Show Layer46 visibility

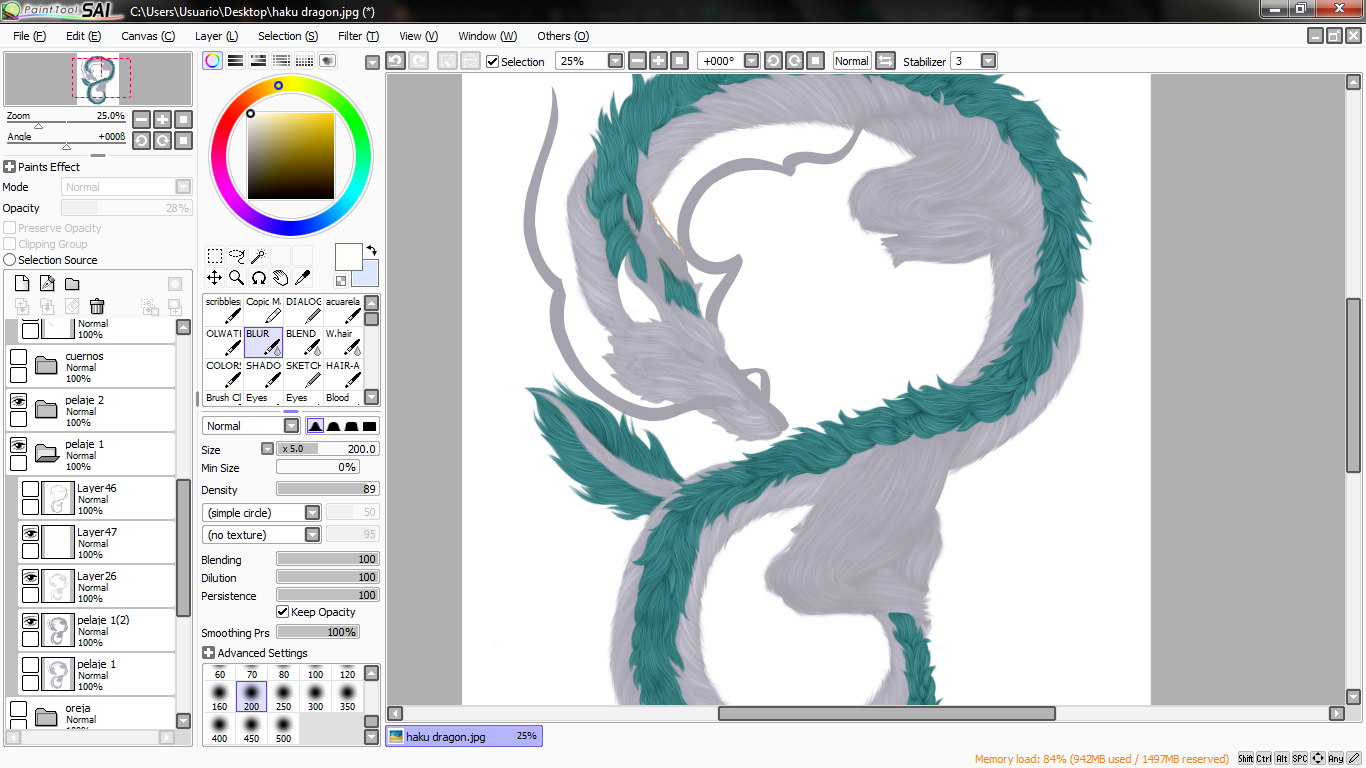30,489
